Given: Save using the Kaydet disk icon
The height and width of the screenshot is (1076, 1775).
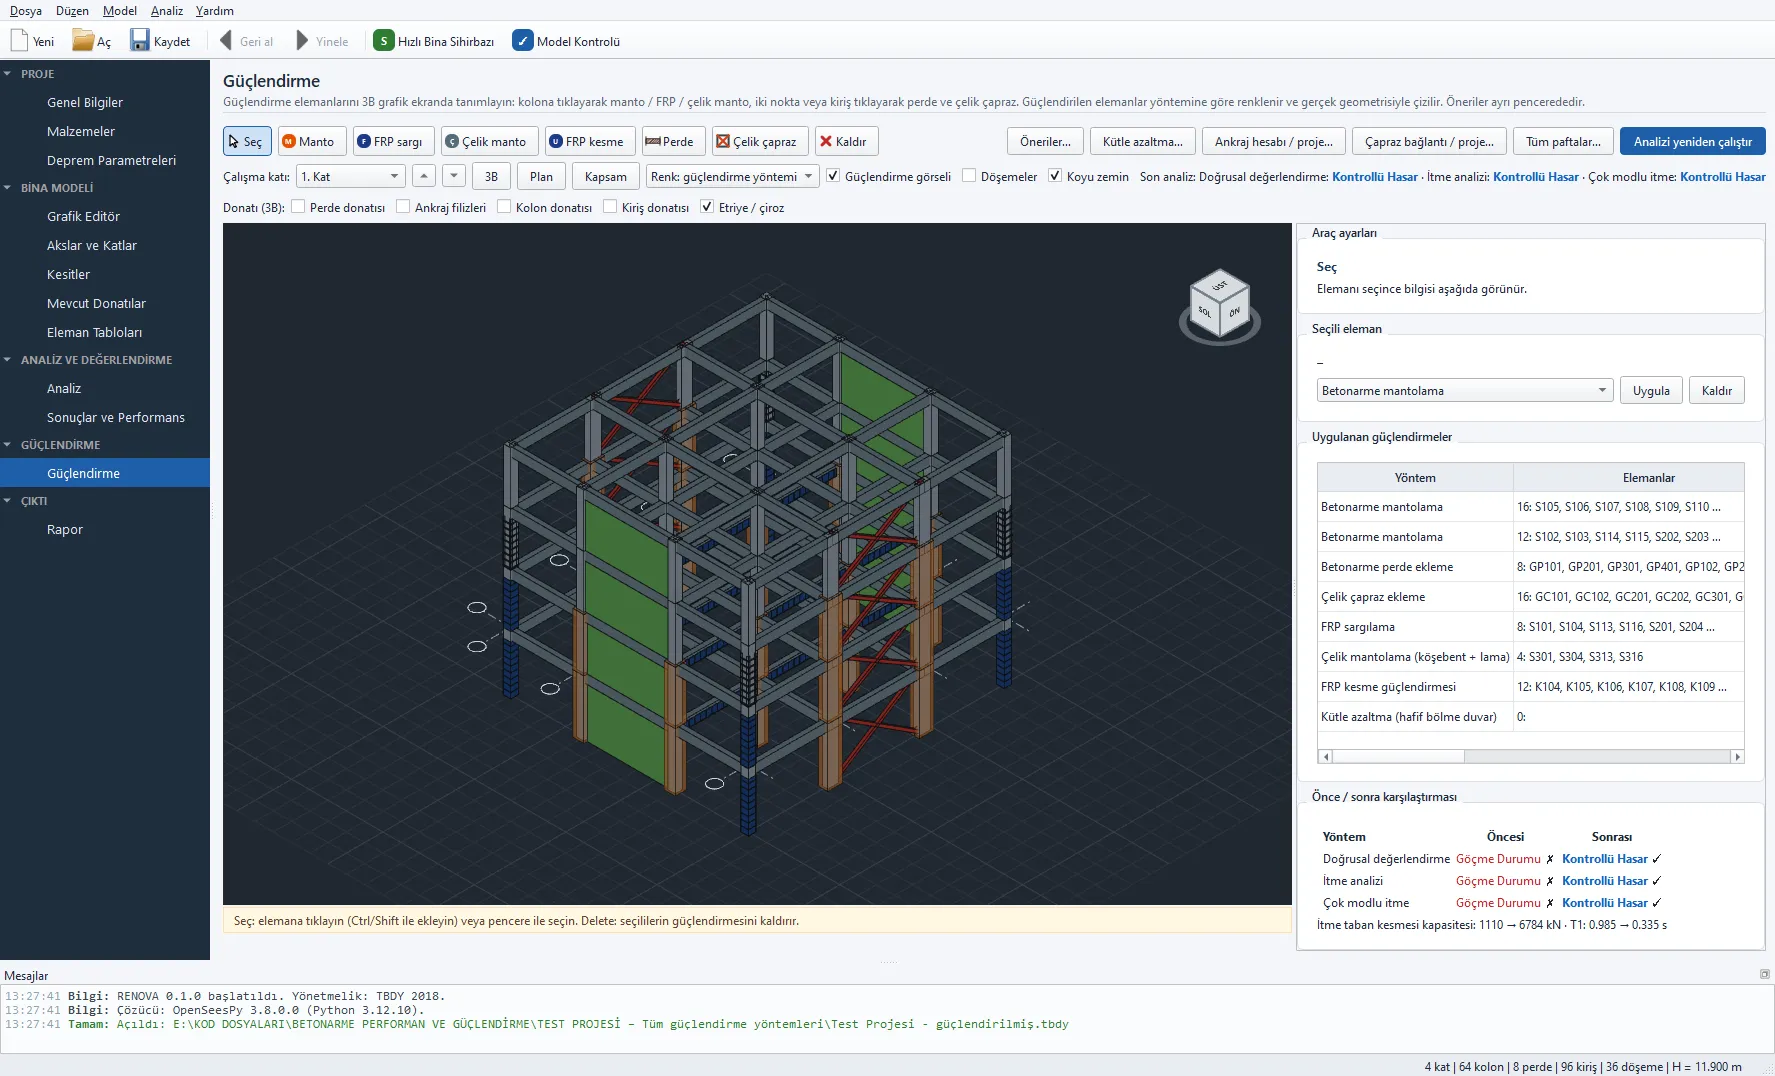Looking at the screenshot, I should (140, 41).
